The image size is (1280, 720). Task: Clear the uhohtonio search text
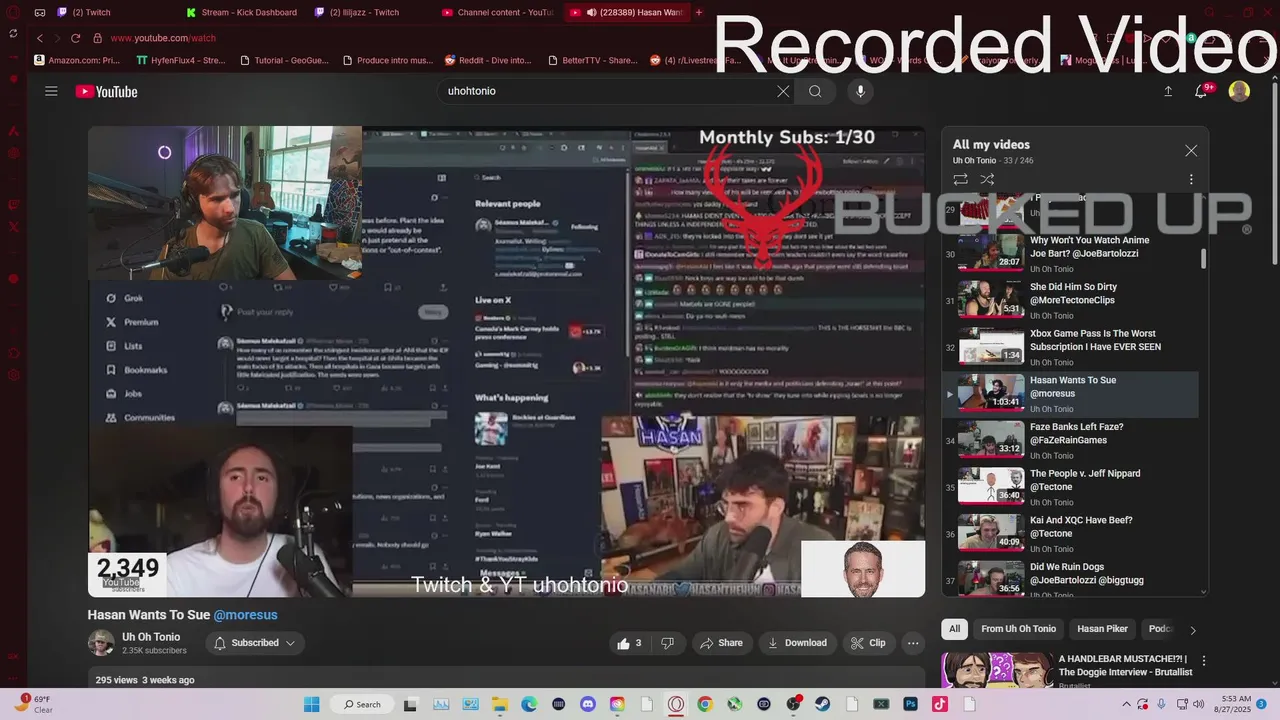(x=783, y=91)
